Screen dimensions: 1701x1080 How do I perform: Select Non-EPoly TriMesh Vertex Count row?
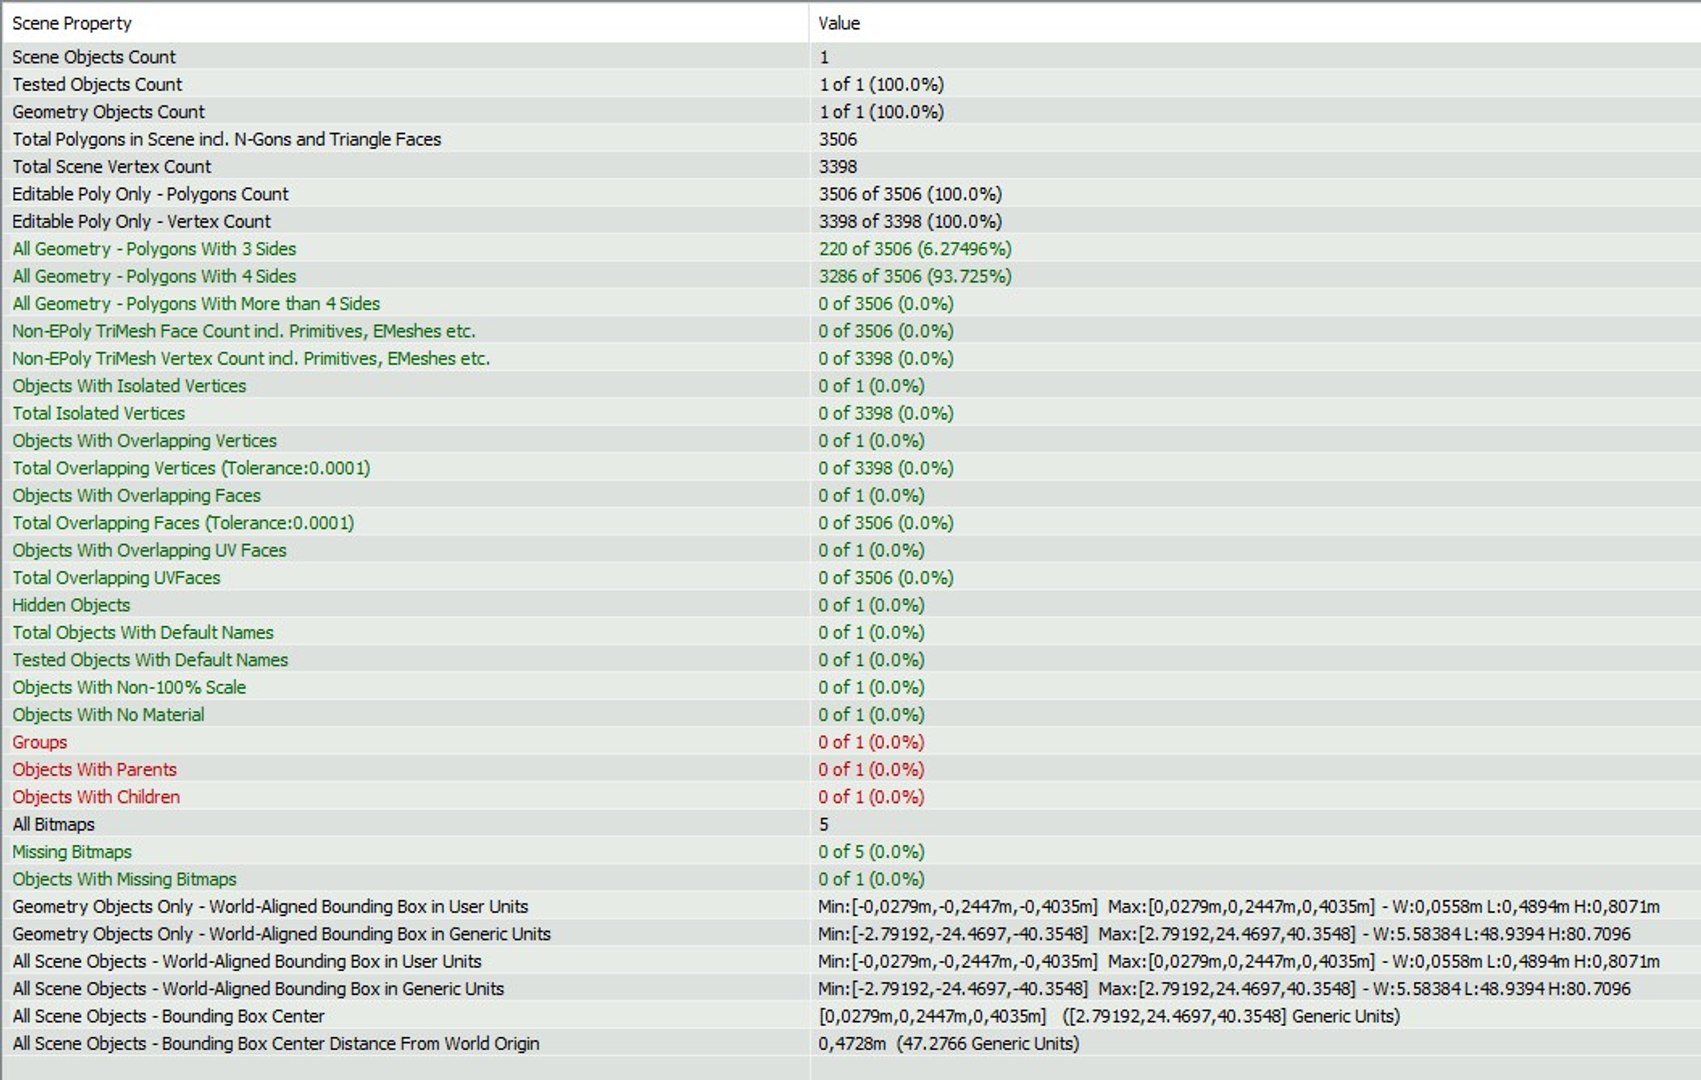point(850,358)
